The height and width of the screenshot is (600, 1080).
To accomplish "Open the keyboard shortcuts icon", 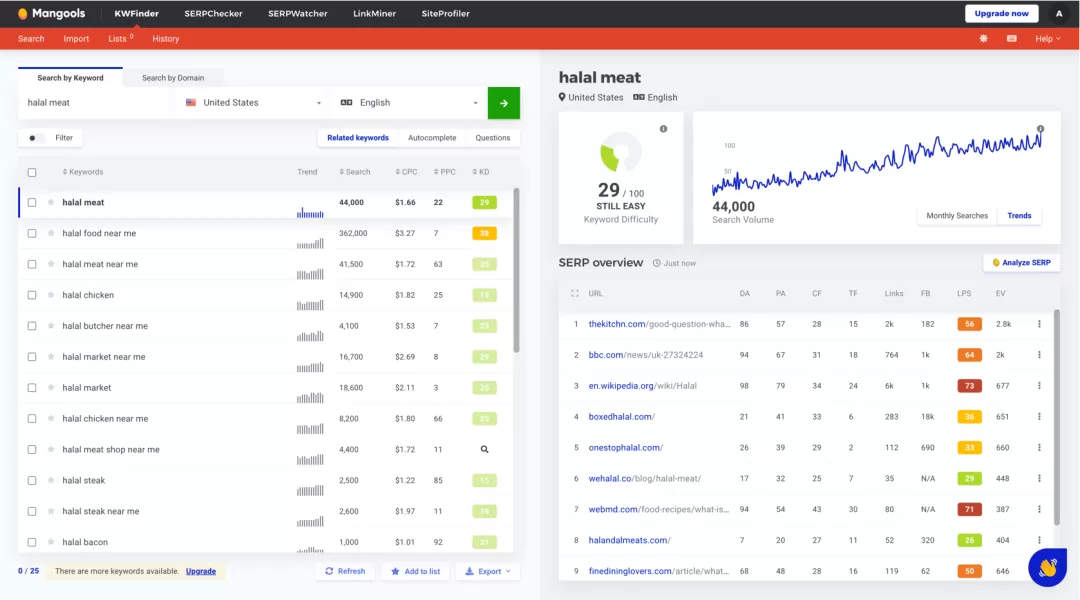I will 1012,39.
